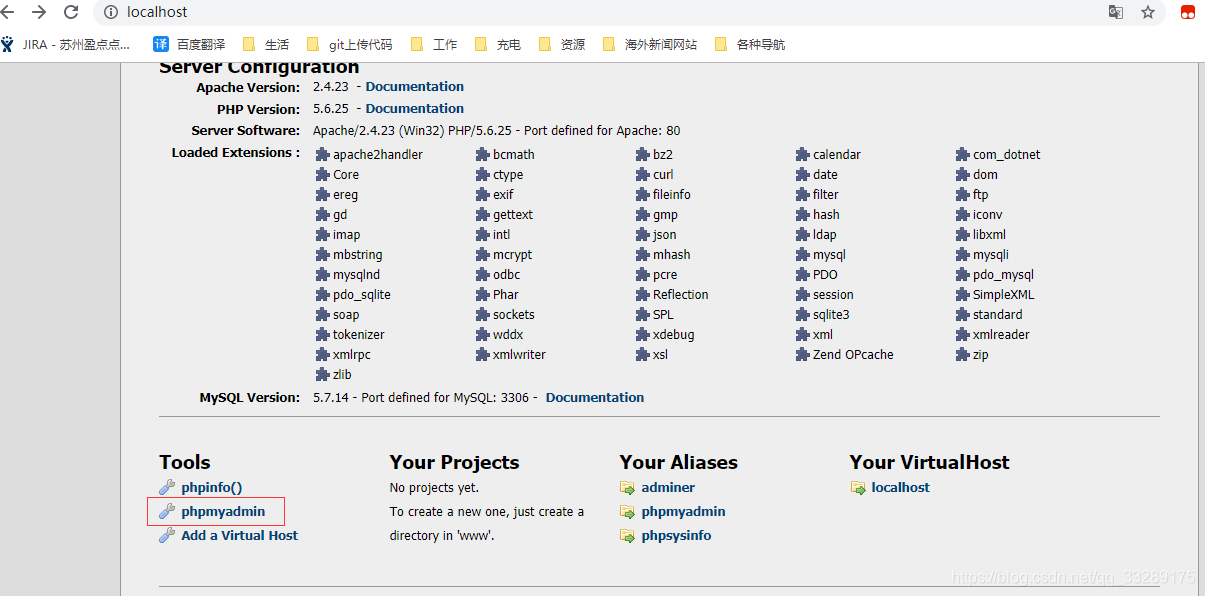The width and height of the screenshot is (1205, 596).
Task: Click the folder icon beside adminer alias
Action: coord(627,488)
